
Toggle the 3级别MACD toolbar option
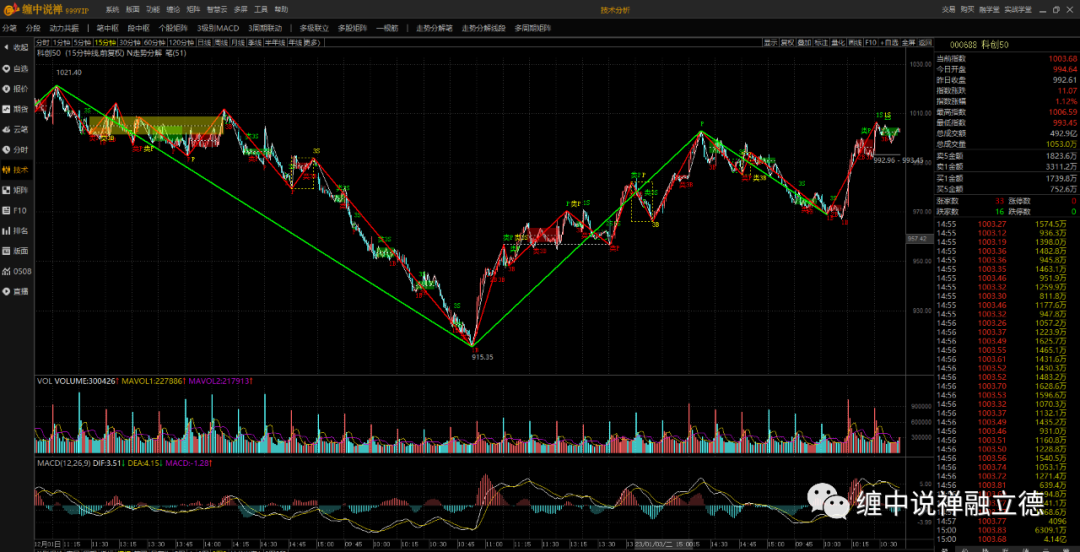(x=218, y=28)
